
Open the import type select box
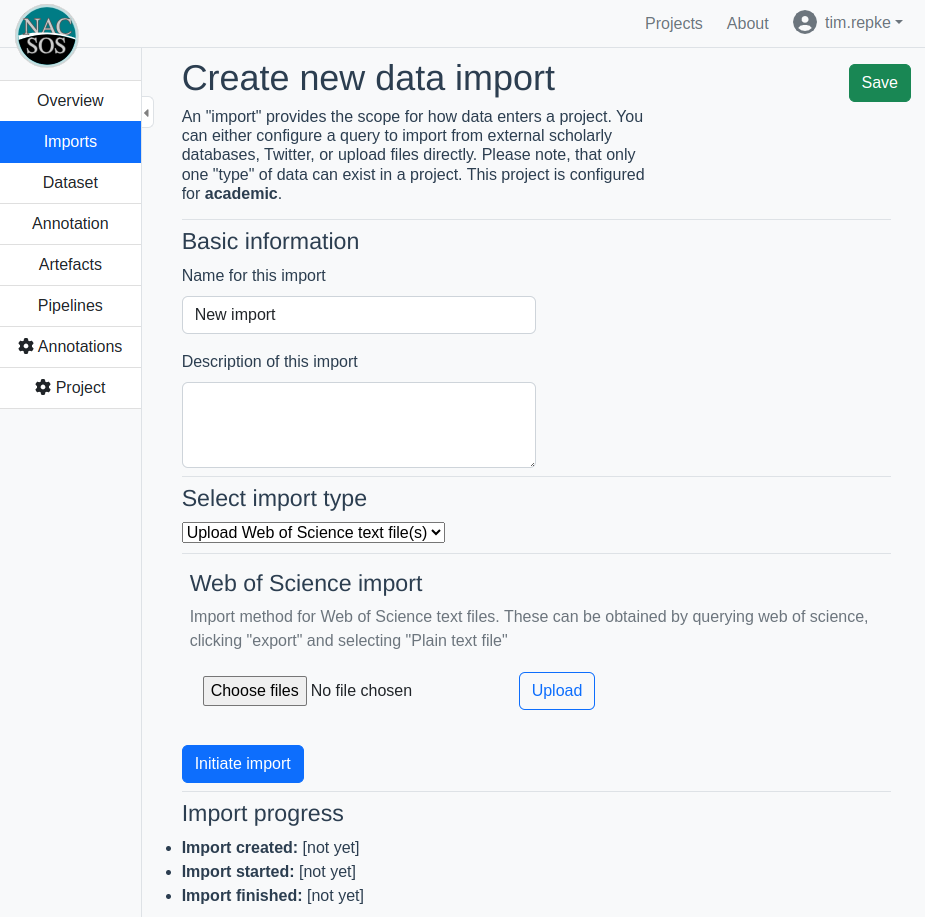pos(313,532)
